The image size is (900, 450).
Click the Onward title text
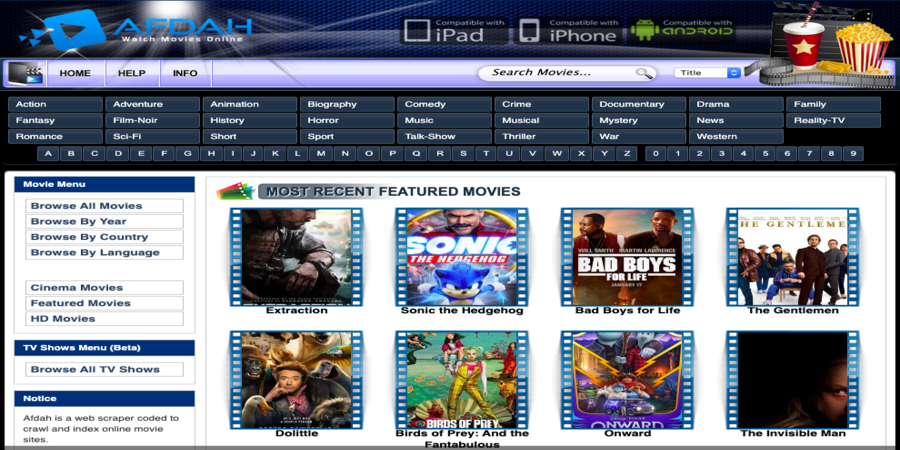[x=627, y=433]
